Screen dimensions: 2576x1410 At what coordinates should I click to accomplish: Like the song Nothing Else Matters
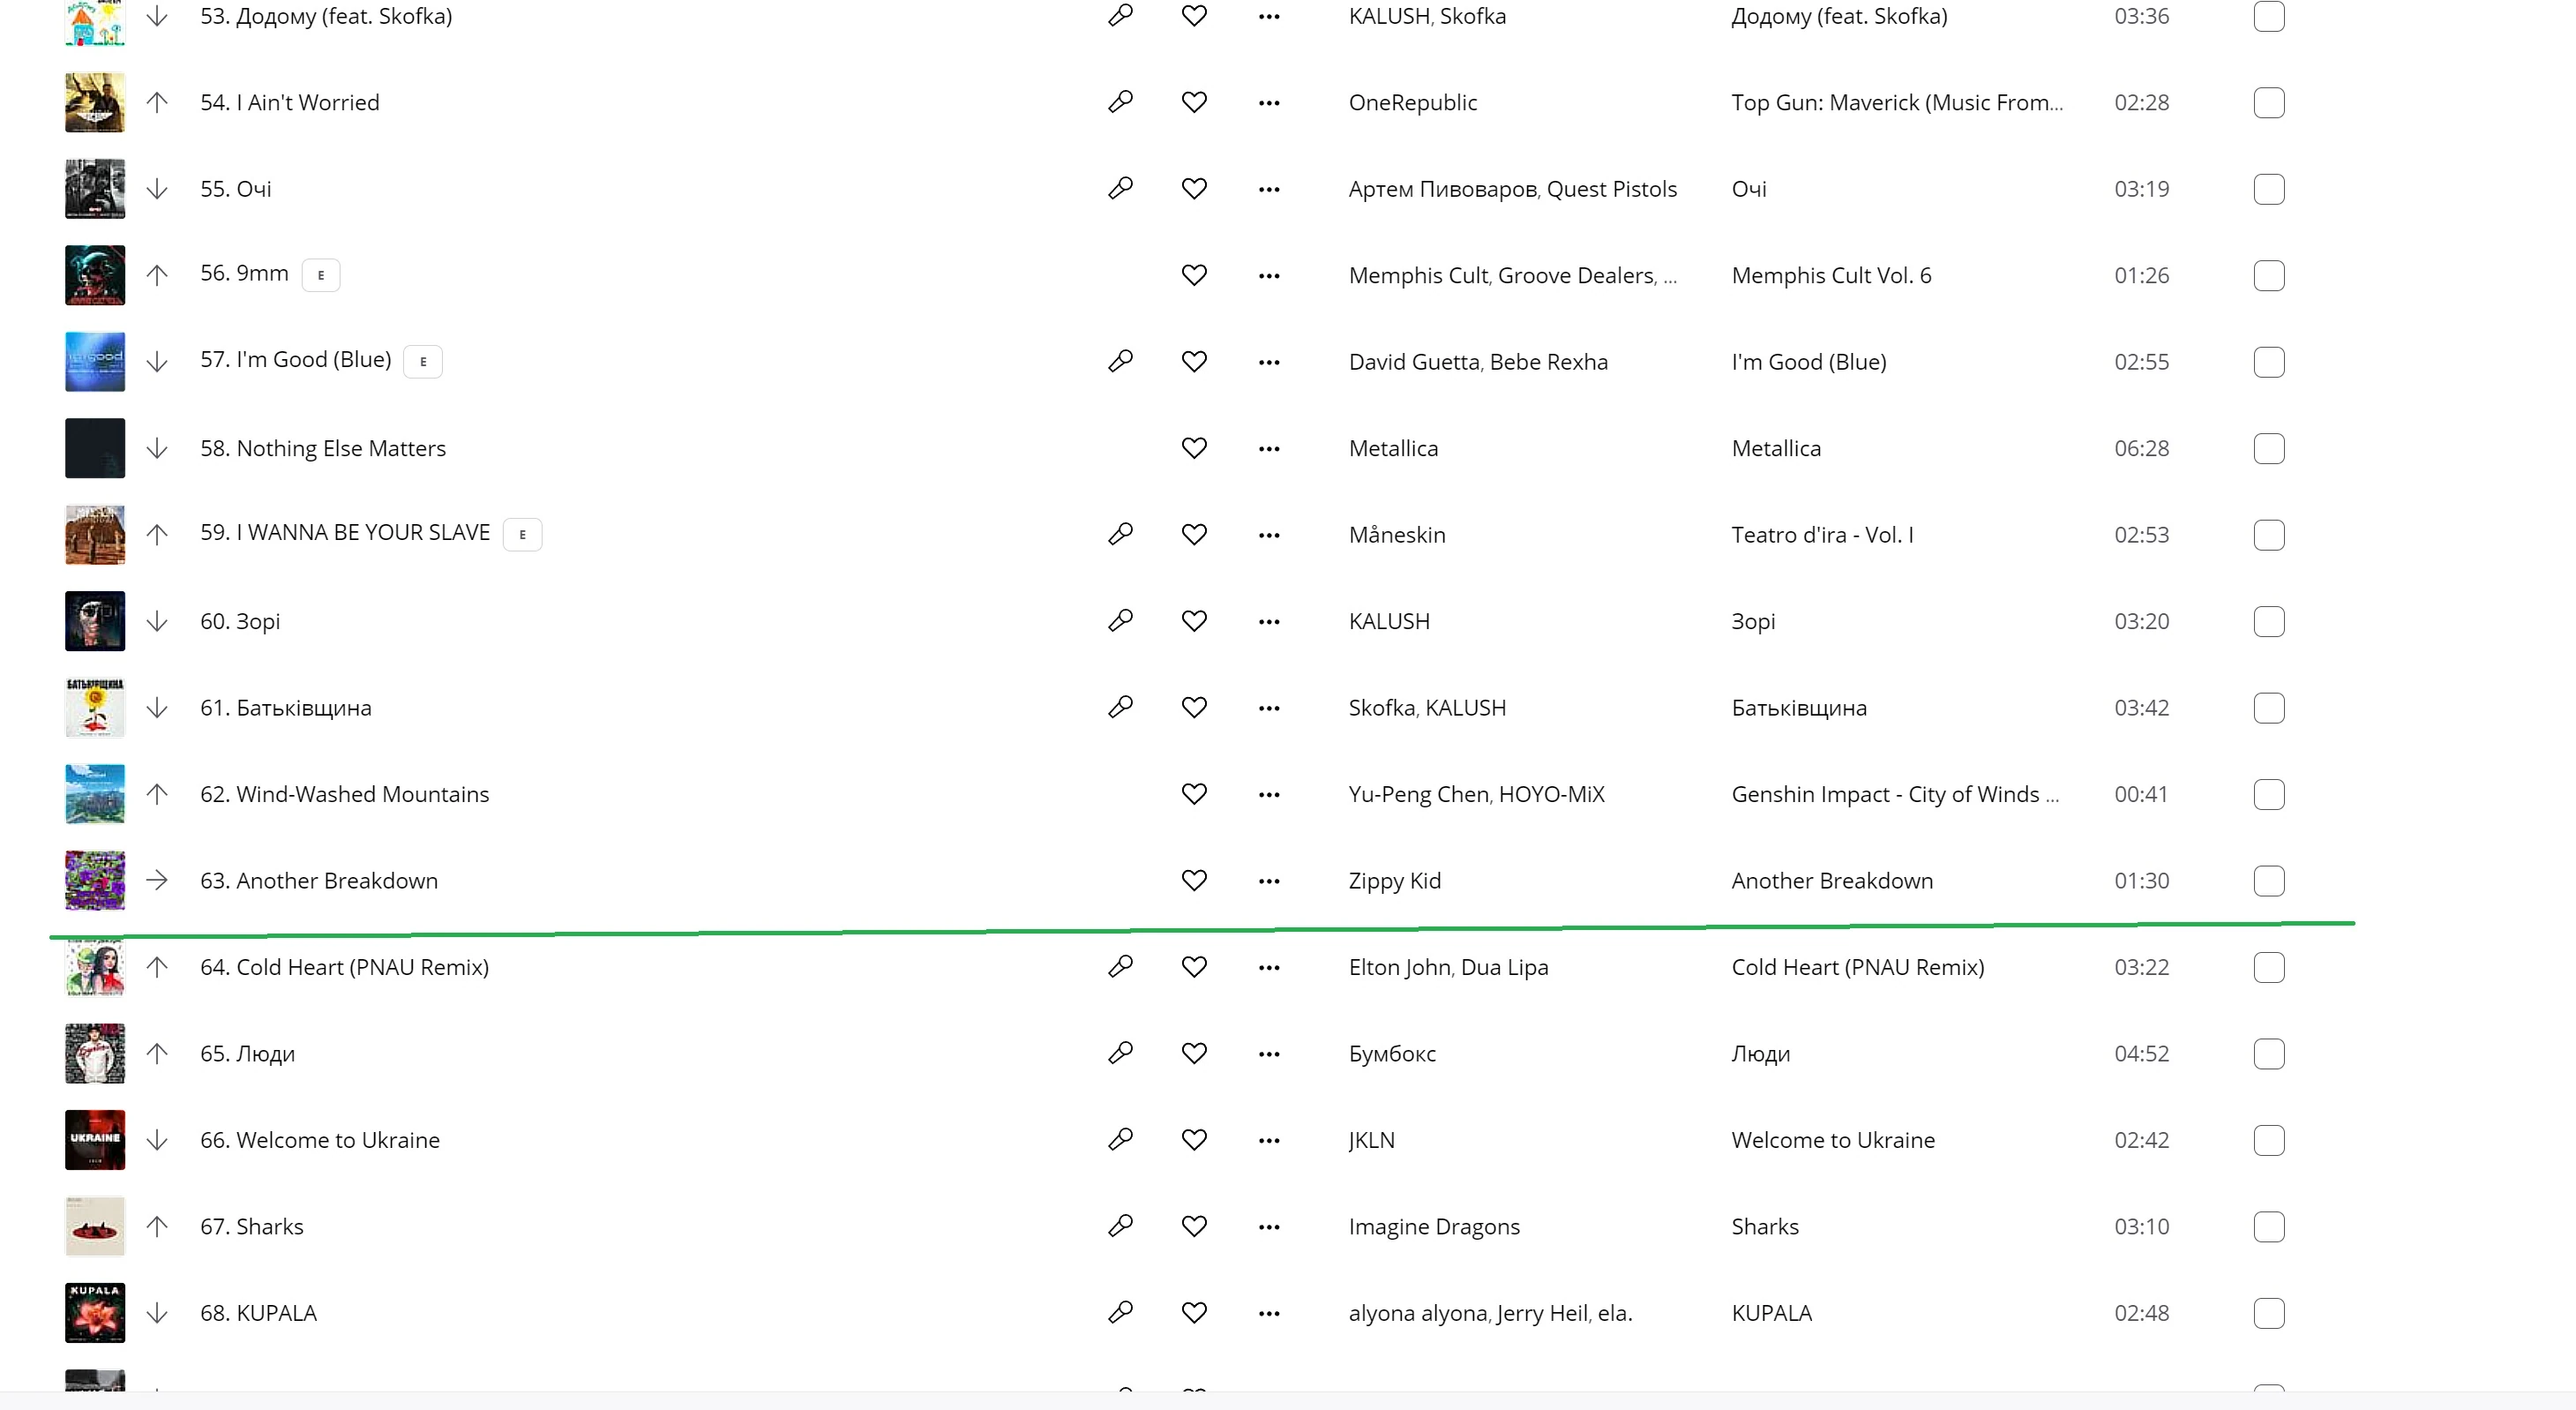(x=1194, y=448)
